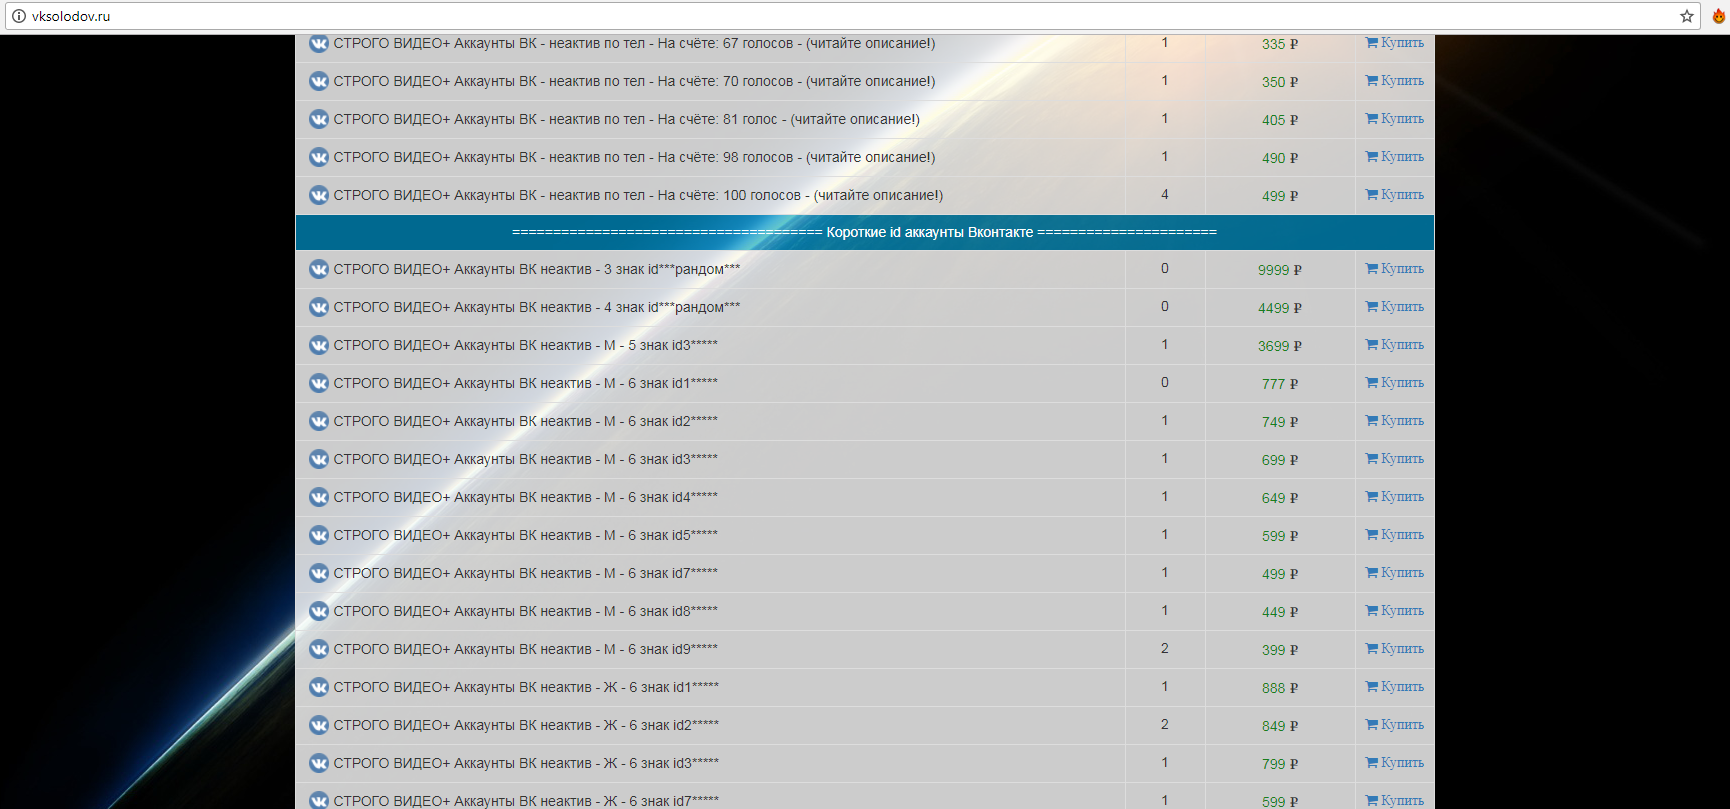Click VK icon on the М 5 знак id3 row

319,345
